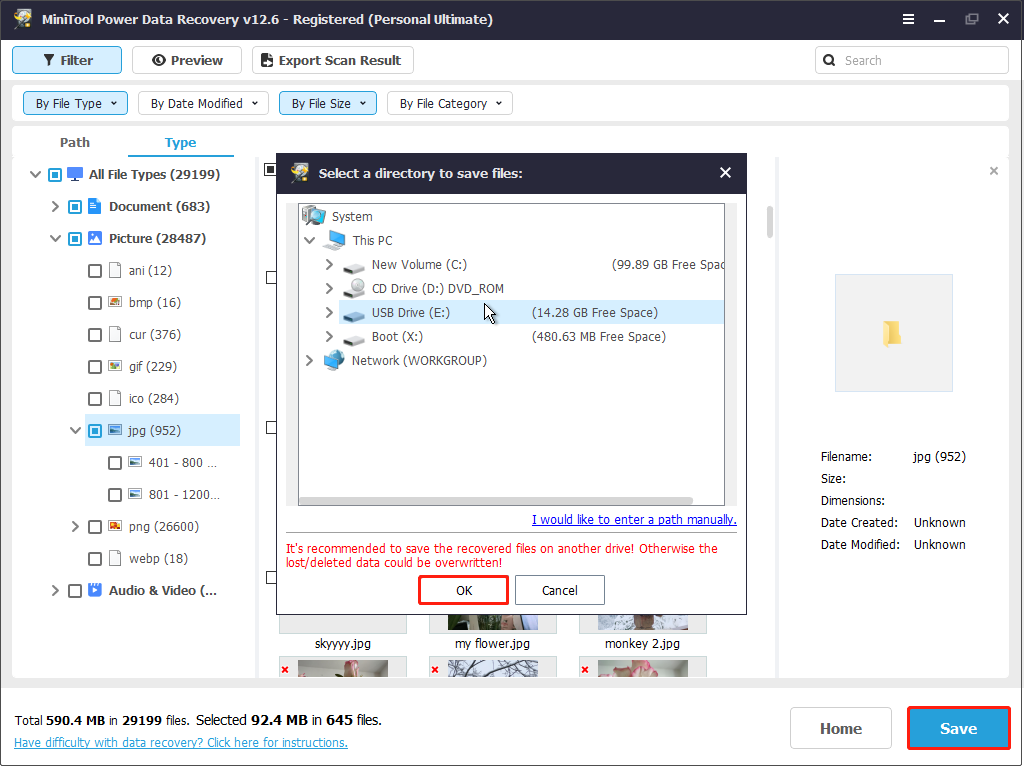Click the New Volume (C:) drive icon
Screen dimensions: 1024x768
pos(354,266)
